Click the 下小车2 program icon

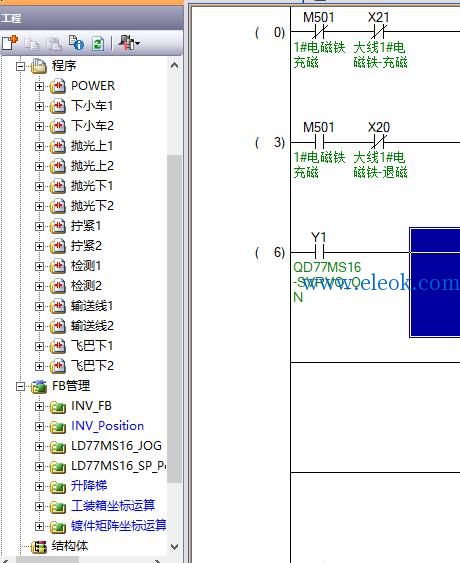[57, 126]
